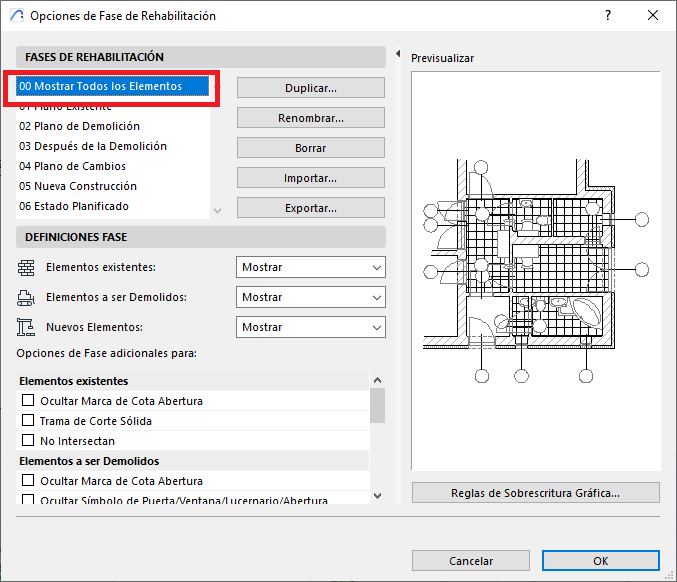Click the Exportar button
This screenshot has width=677, height=582.
pos(311,208)
